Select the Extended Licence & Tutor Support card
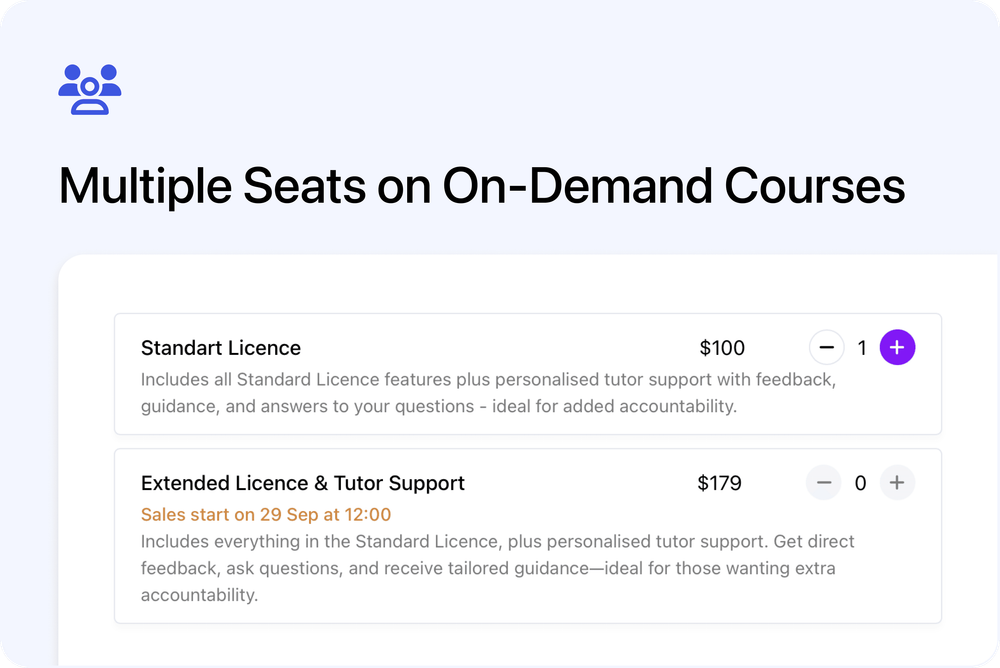The width and height of the screenshot is (1000, 668). tap(528, 535)
